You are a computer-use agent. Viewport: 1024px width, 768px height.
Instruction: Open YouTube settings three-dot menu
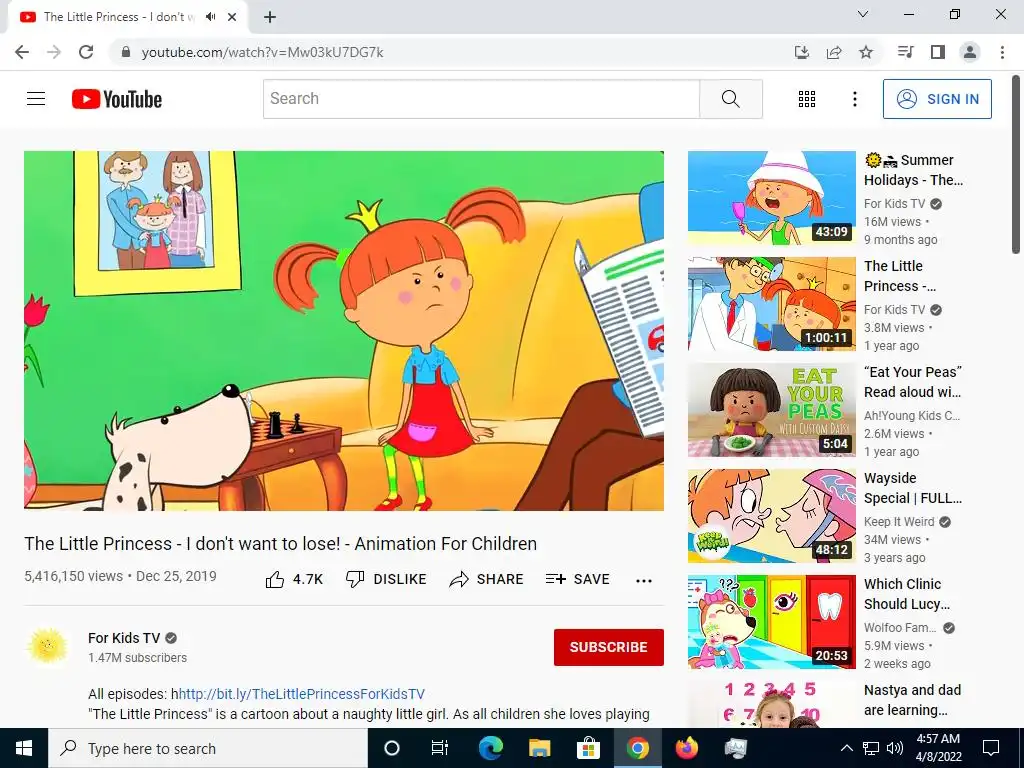pyautogui.click(x=854, y=99)
